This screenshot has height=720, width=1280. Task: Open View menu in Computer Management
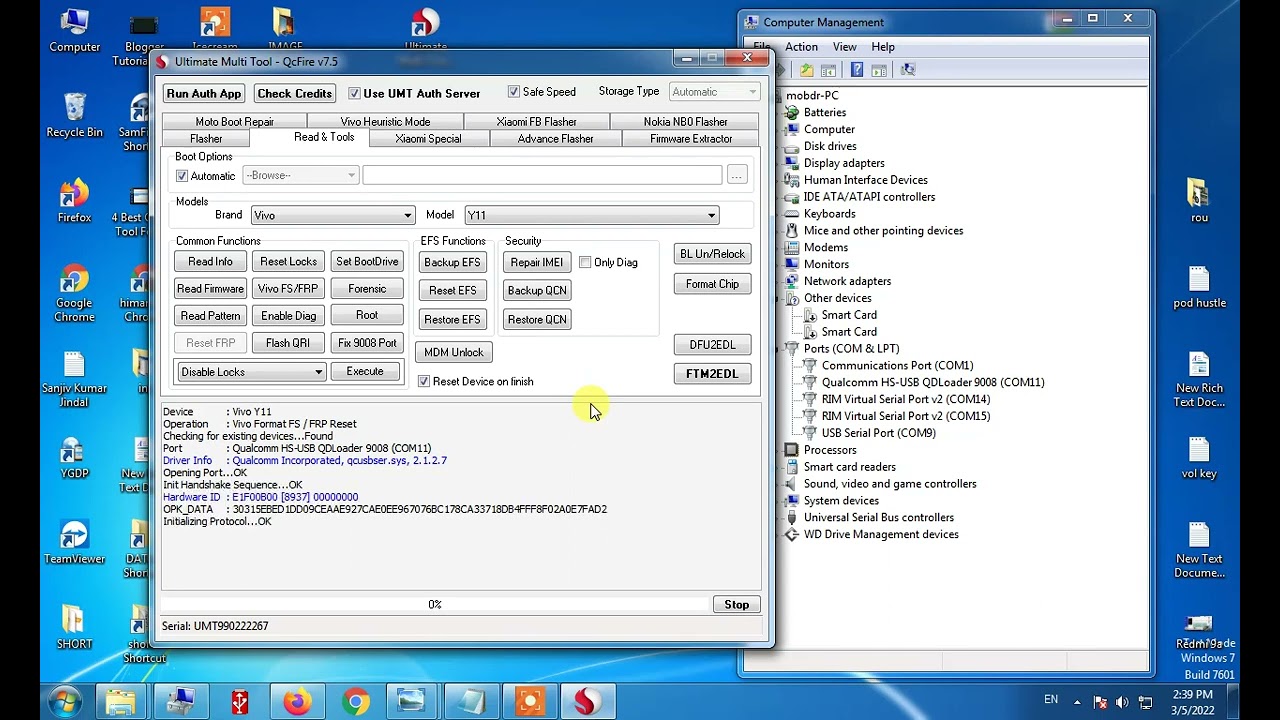pos(844,47)
